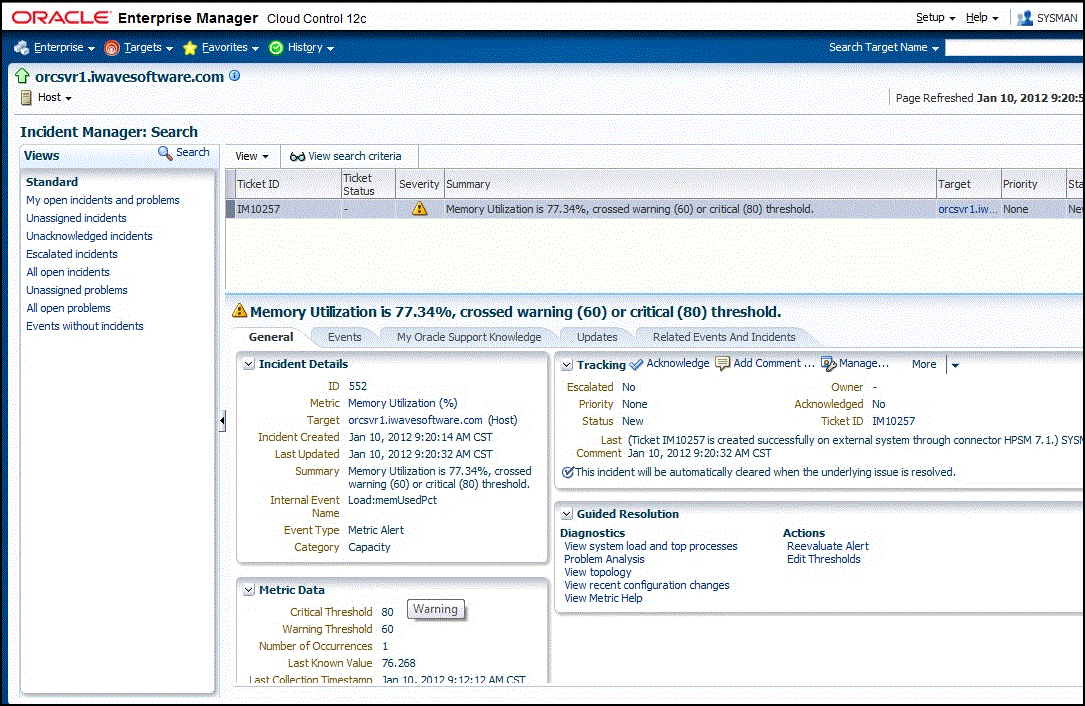Viewport: 1085px width, 706px height.
Task: Click the SYSMAN user icon
Action: coord(1025,18)
